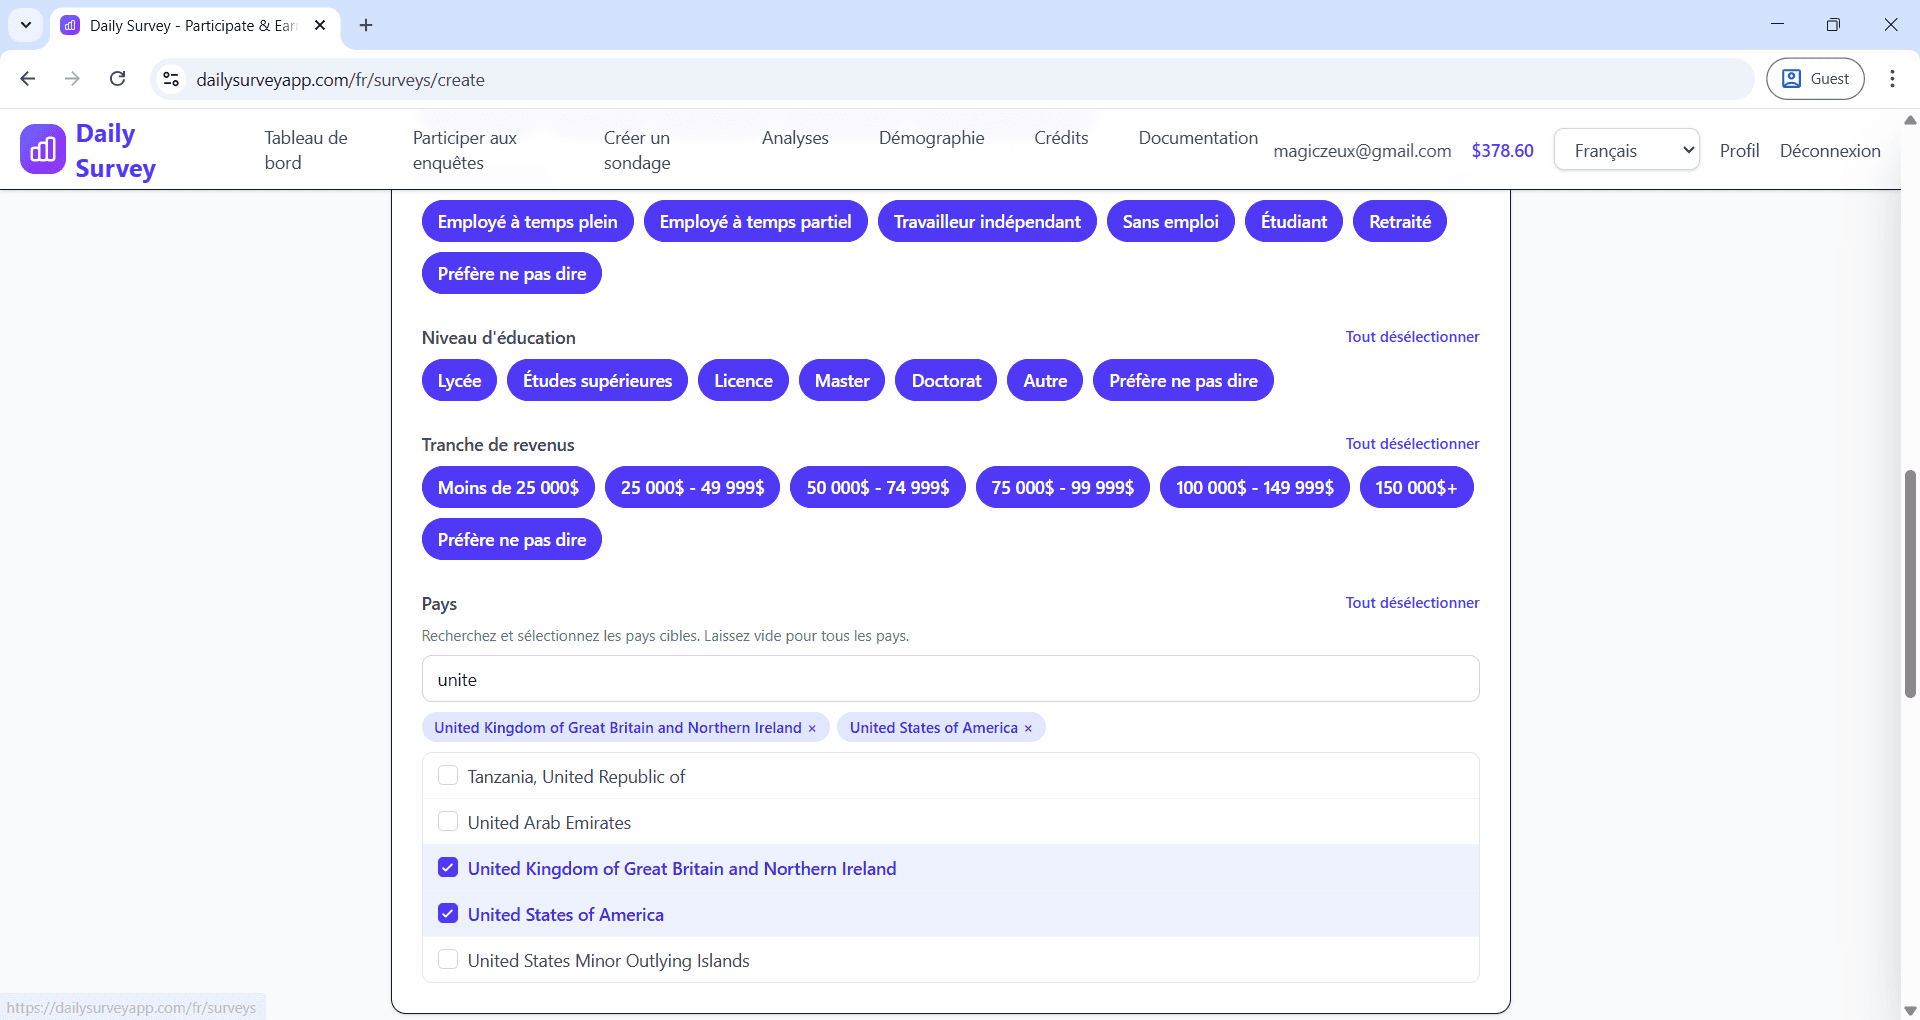Open the Guest profile menu

[x=1815, y=79]
